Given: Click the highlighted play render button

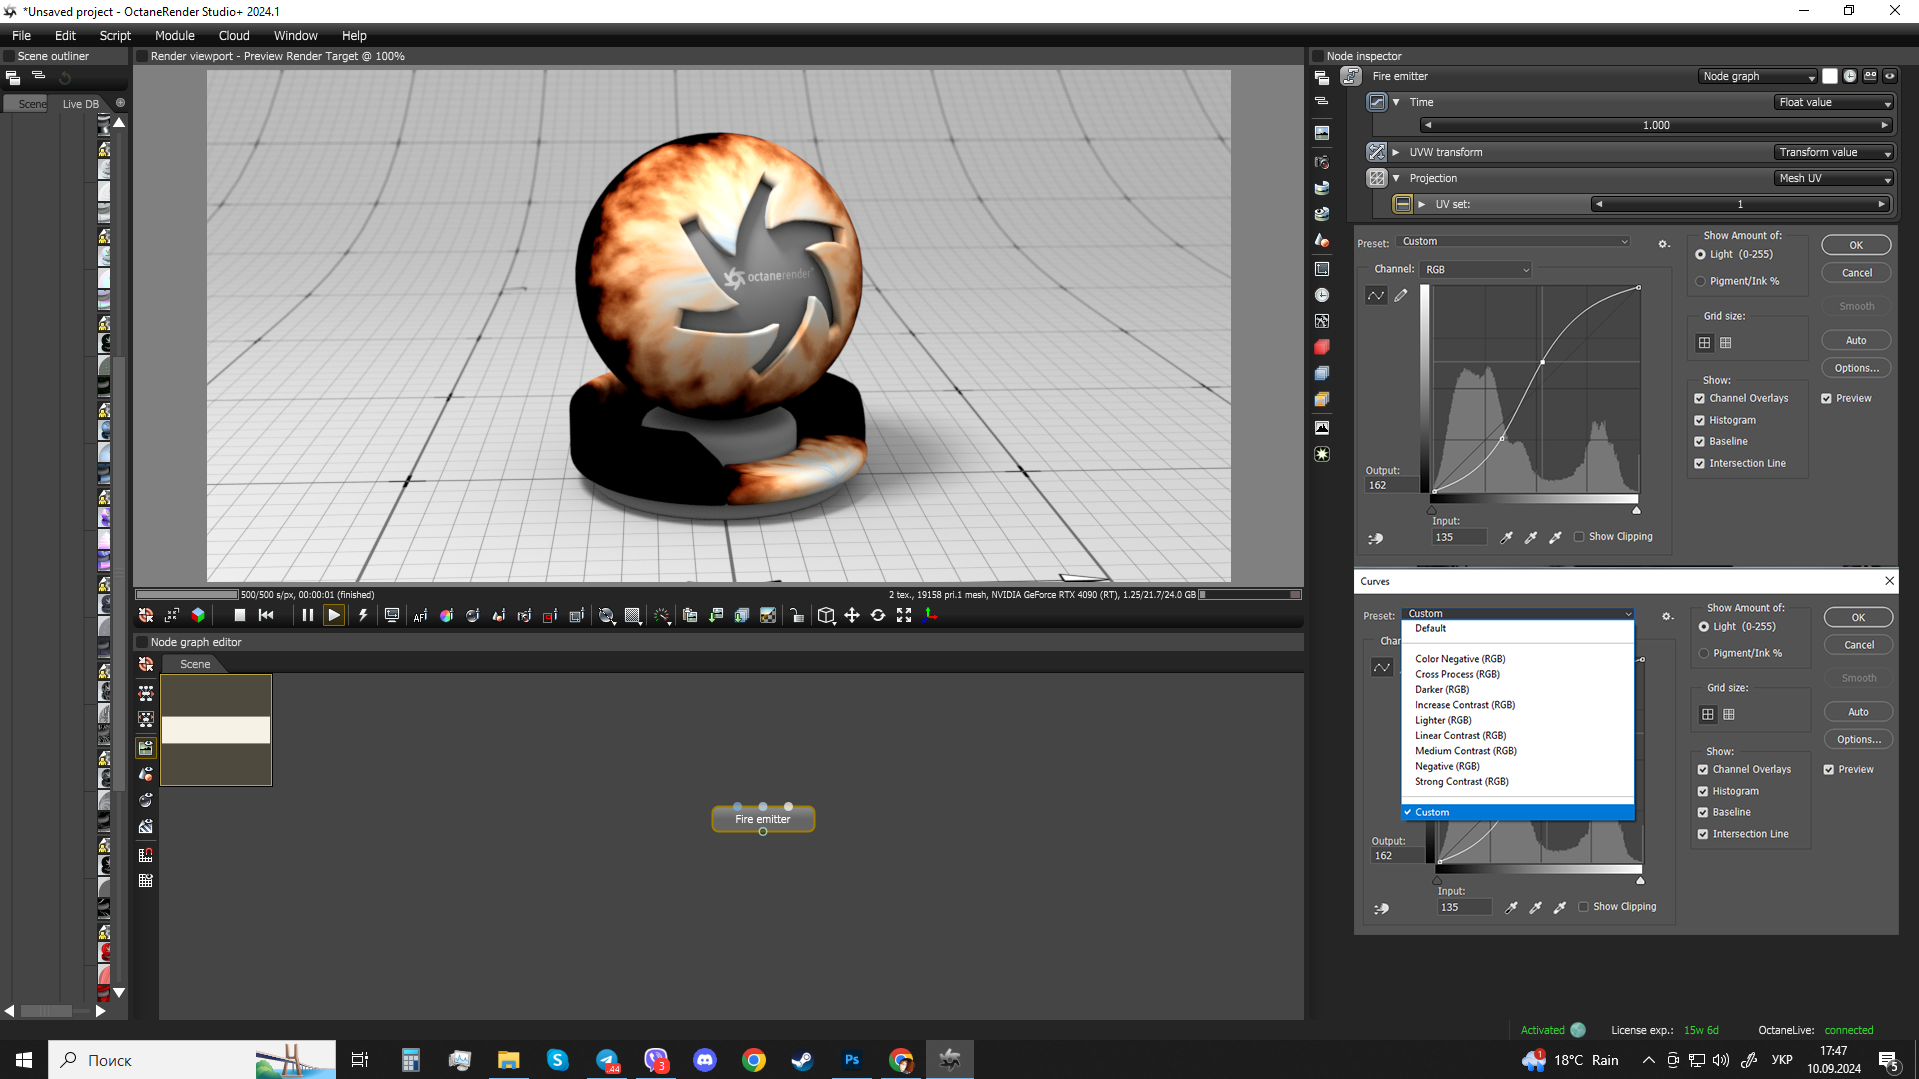Looking at the screenshot, I should (x=334, y=615).
